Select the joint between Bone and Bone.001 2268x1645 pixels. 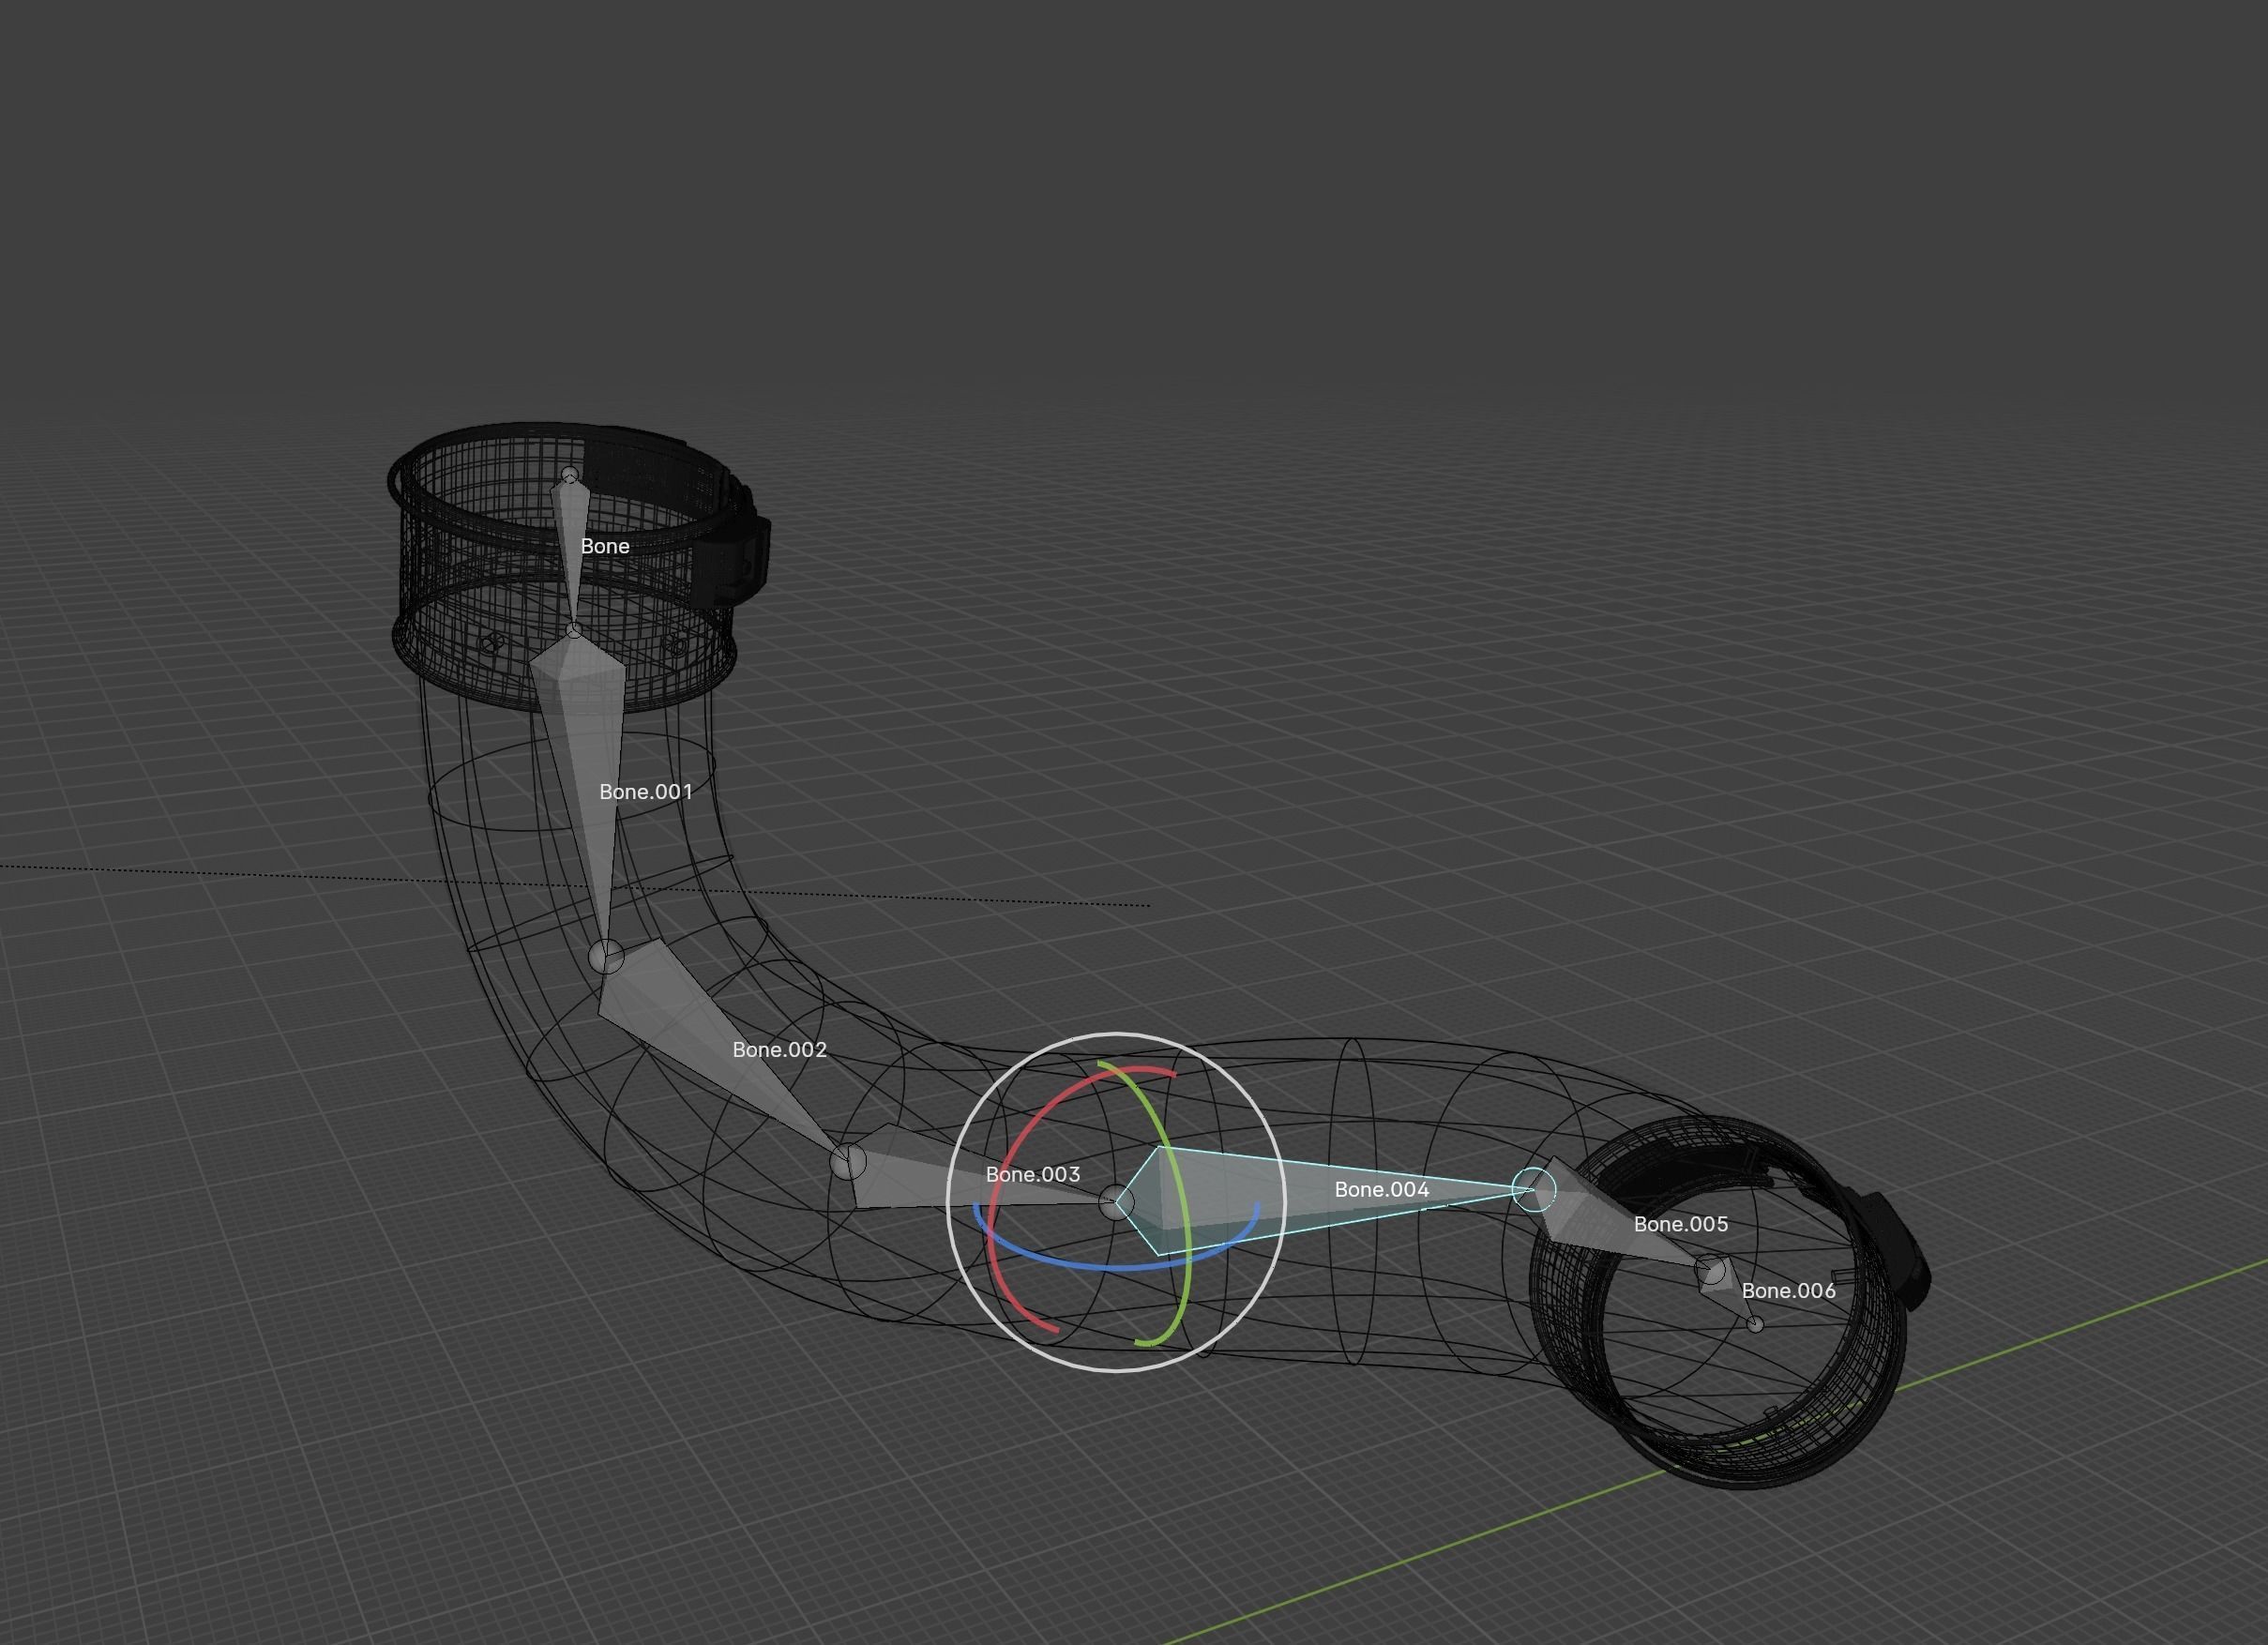pos(574,631)
